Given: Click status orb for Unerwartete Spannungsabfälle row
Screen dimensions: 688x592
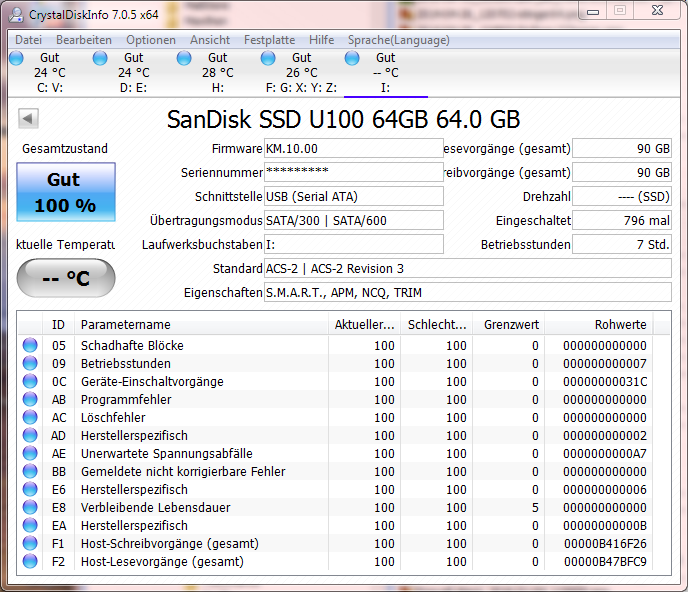Looking at the screenshot, I should click(x=30, y=453).
